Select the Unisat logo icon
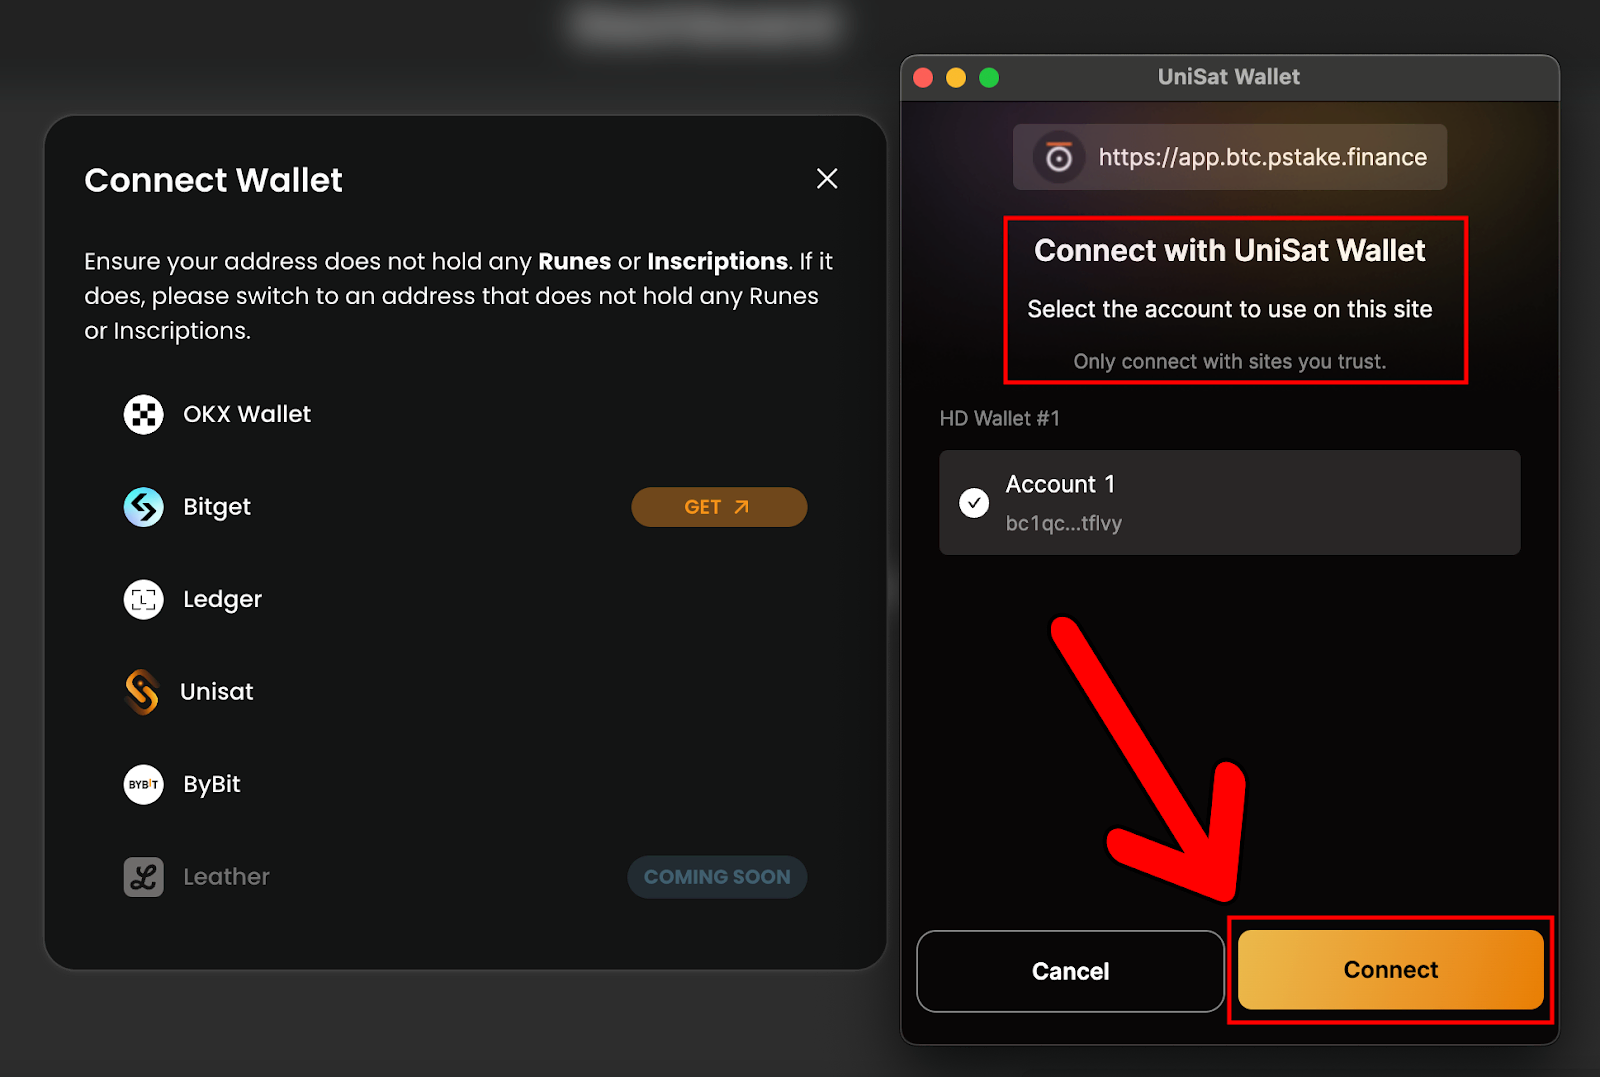1600x1077 pixels. (142, 692)
